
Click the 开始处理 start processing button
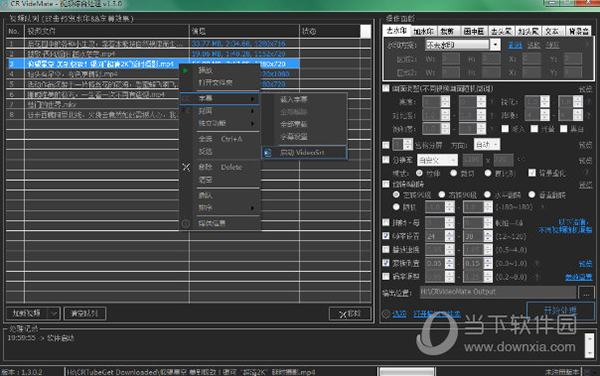tap(560, 310)
